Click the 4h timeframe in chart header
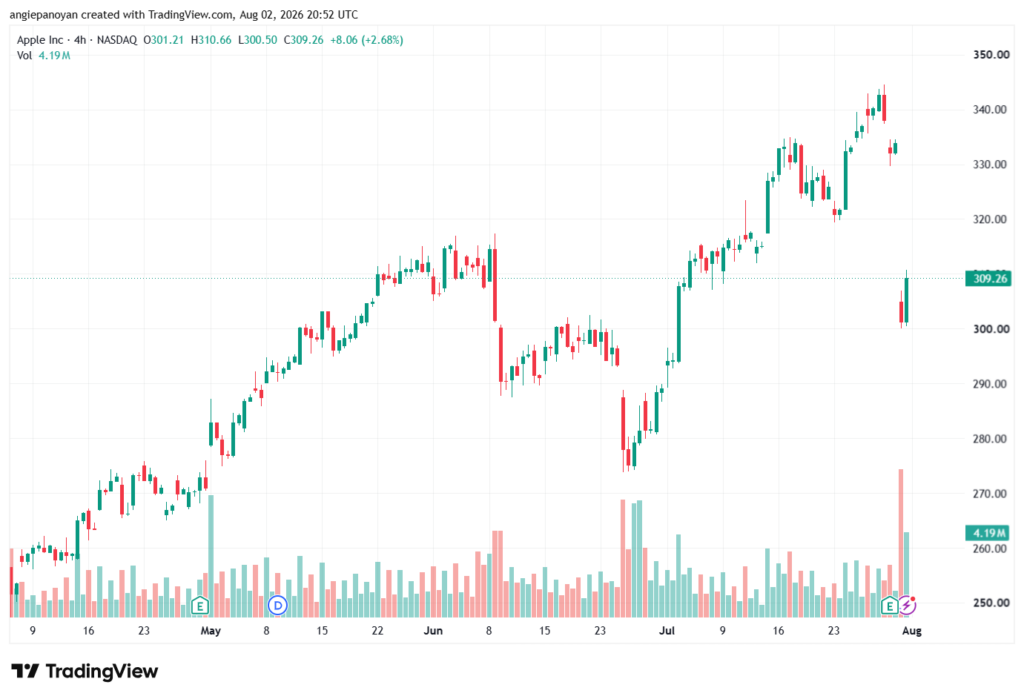 pyautogui.click(x=80, y=40)
